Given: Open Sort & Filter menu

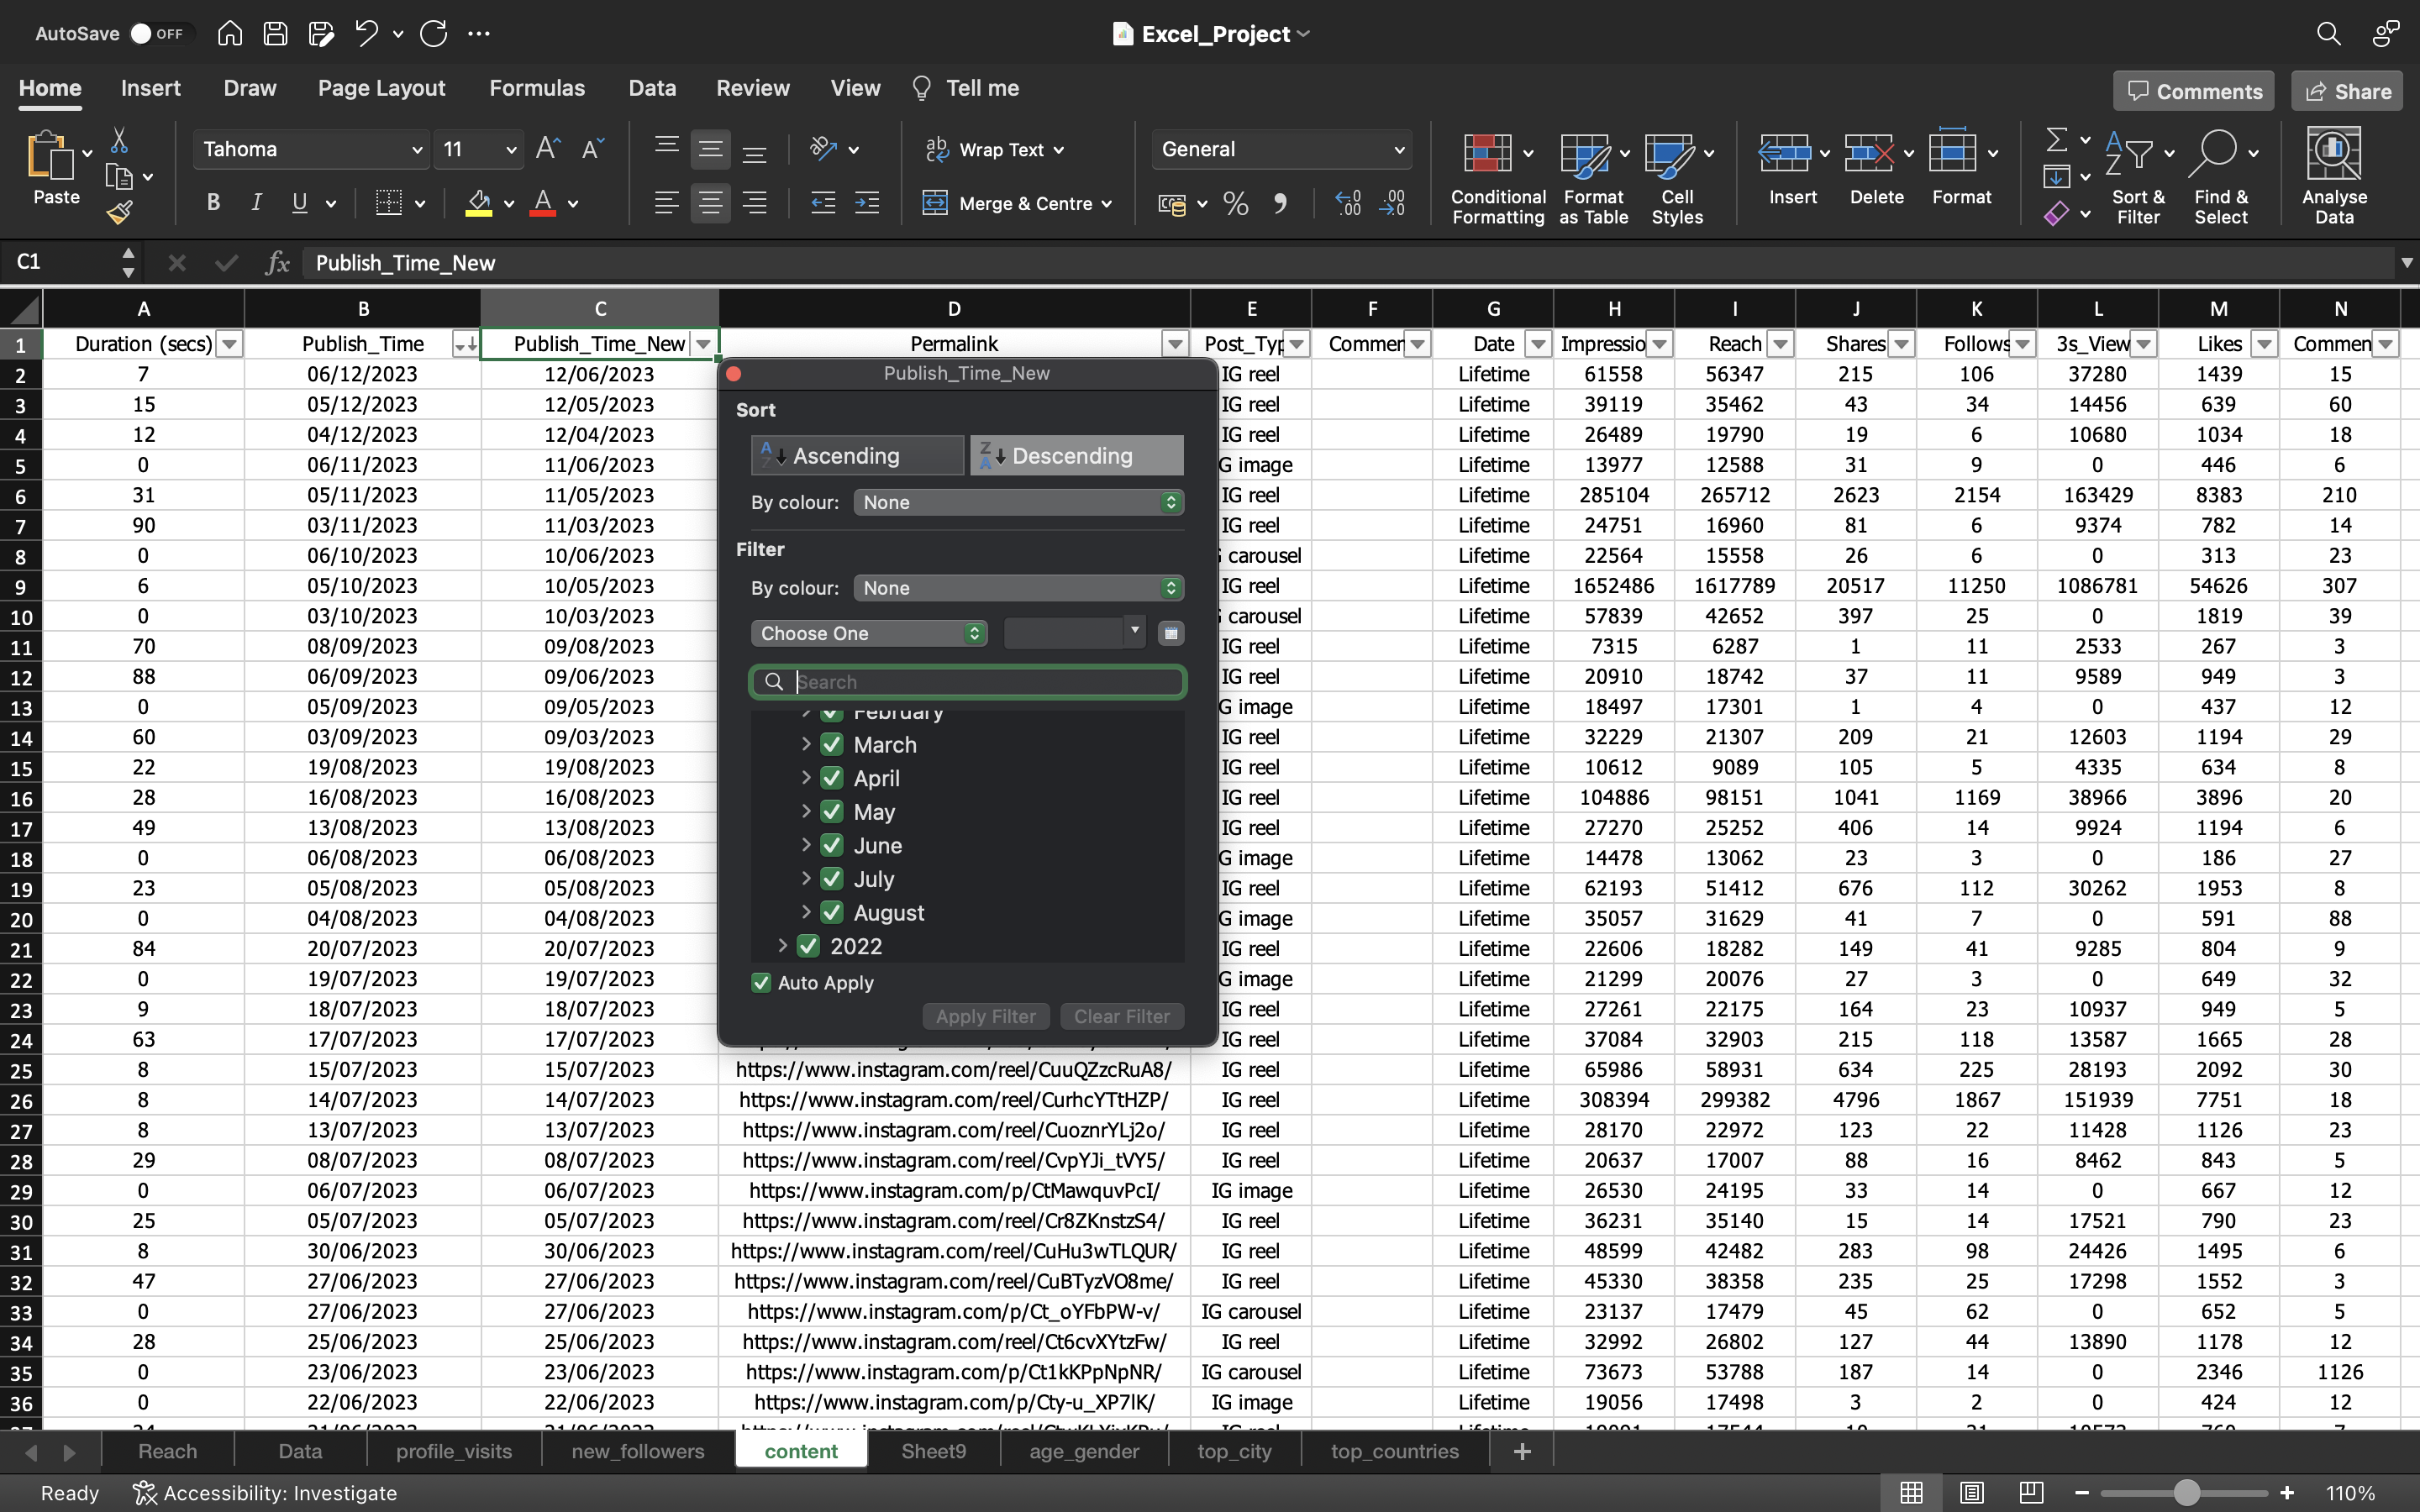Looking at the screenshot, I should coord(2138,178).
